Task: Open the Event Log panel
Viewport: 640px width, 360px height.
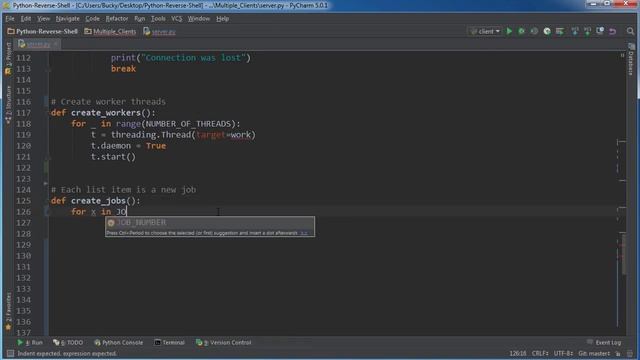Action: point(604,342)
